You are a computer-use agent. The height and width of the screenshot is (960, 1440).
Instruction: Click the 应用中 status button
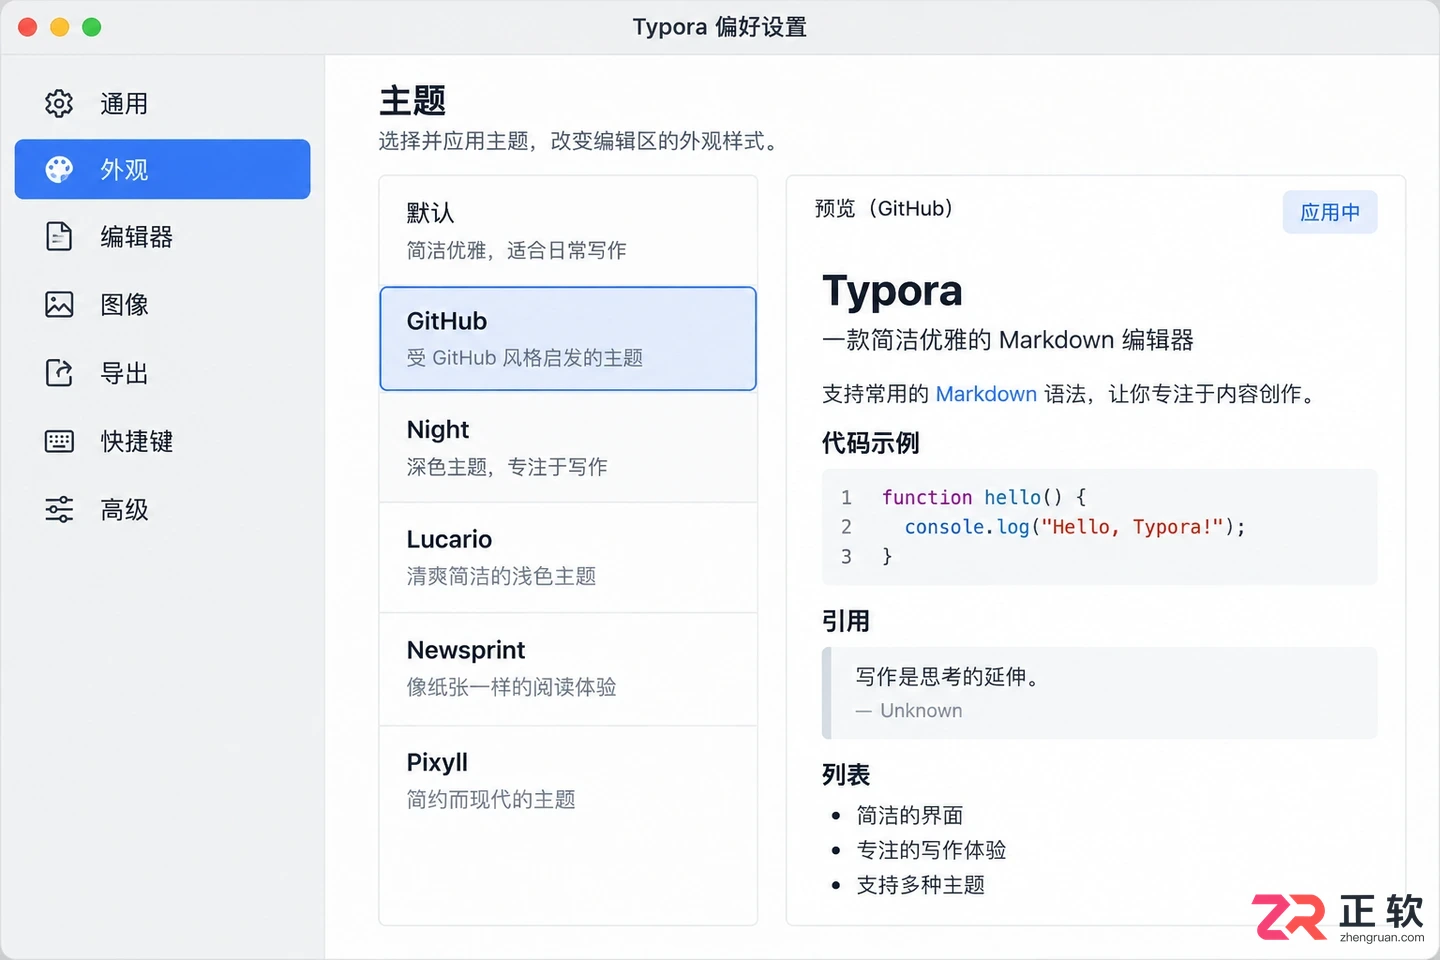[1330, 212]
